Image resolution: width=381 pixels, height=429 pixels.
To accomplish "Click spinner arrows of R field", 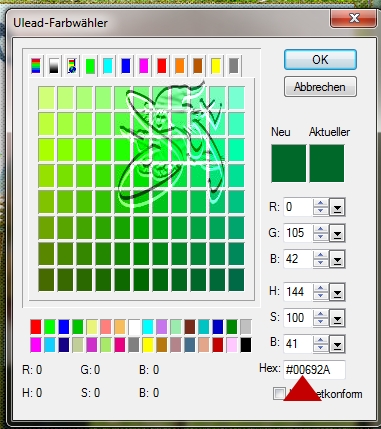I will 321,207.
